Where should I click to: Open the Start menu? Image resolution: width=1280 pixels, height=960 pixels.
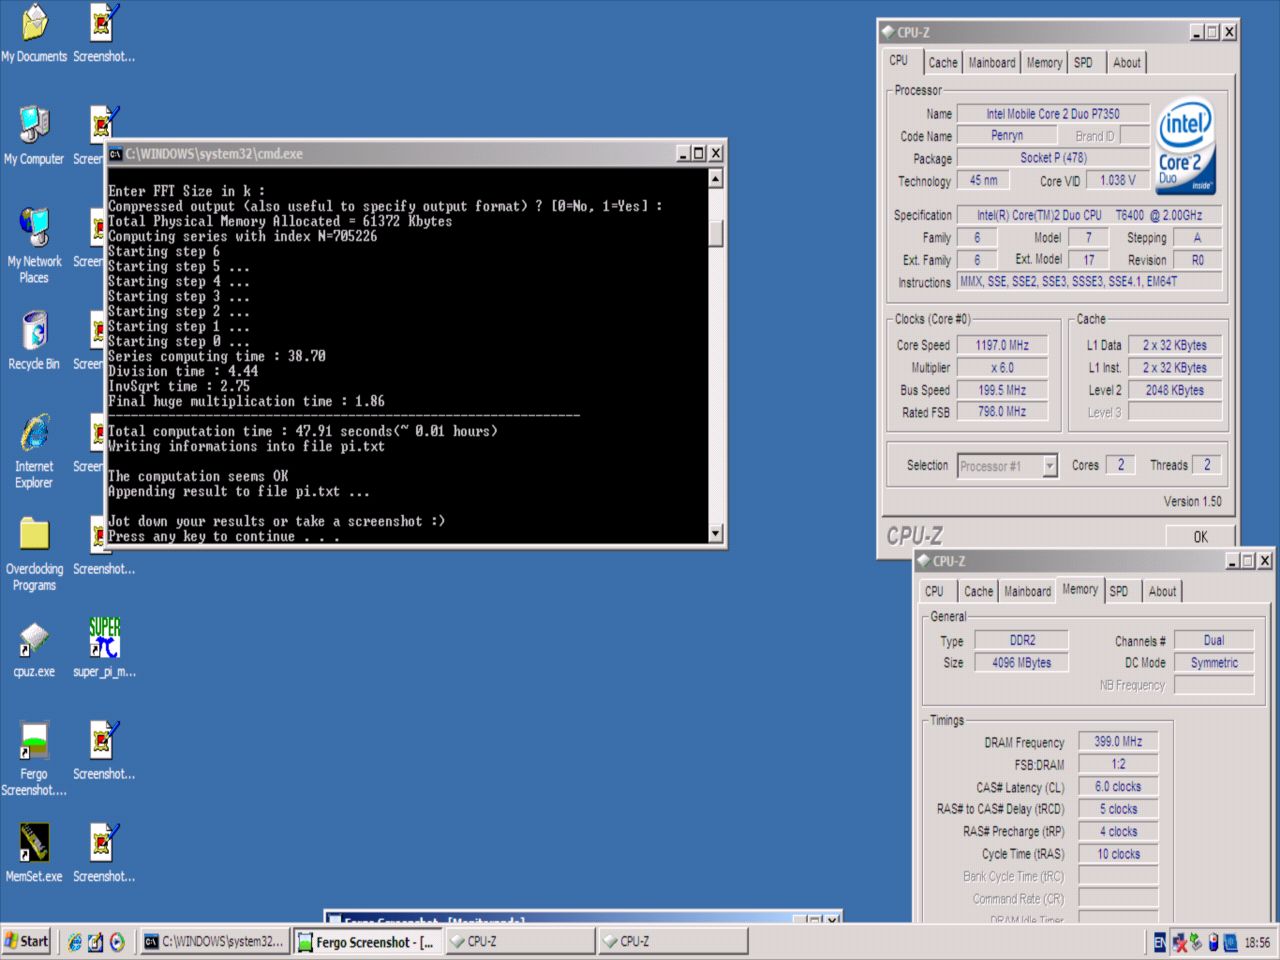click(x=26, y=941)
